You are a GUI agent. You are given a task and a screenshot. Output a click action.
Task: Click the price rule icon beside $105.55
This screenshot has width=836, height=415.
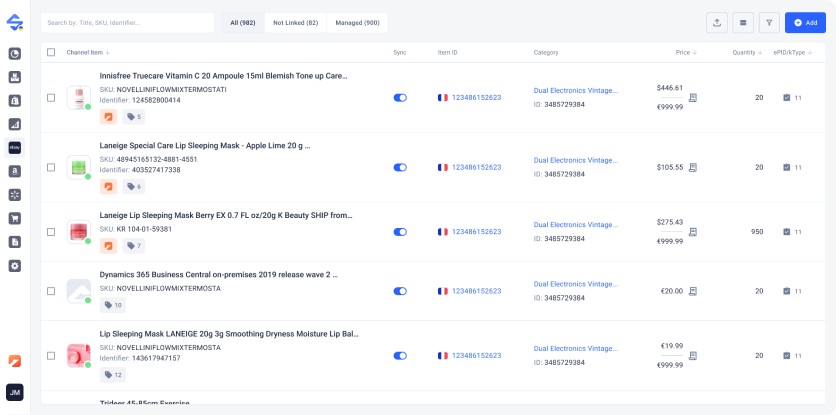[693, 167]
